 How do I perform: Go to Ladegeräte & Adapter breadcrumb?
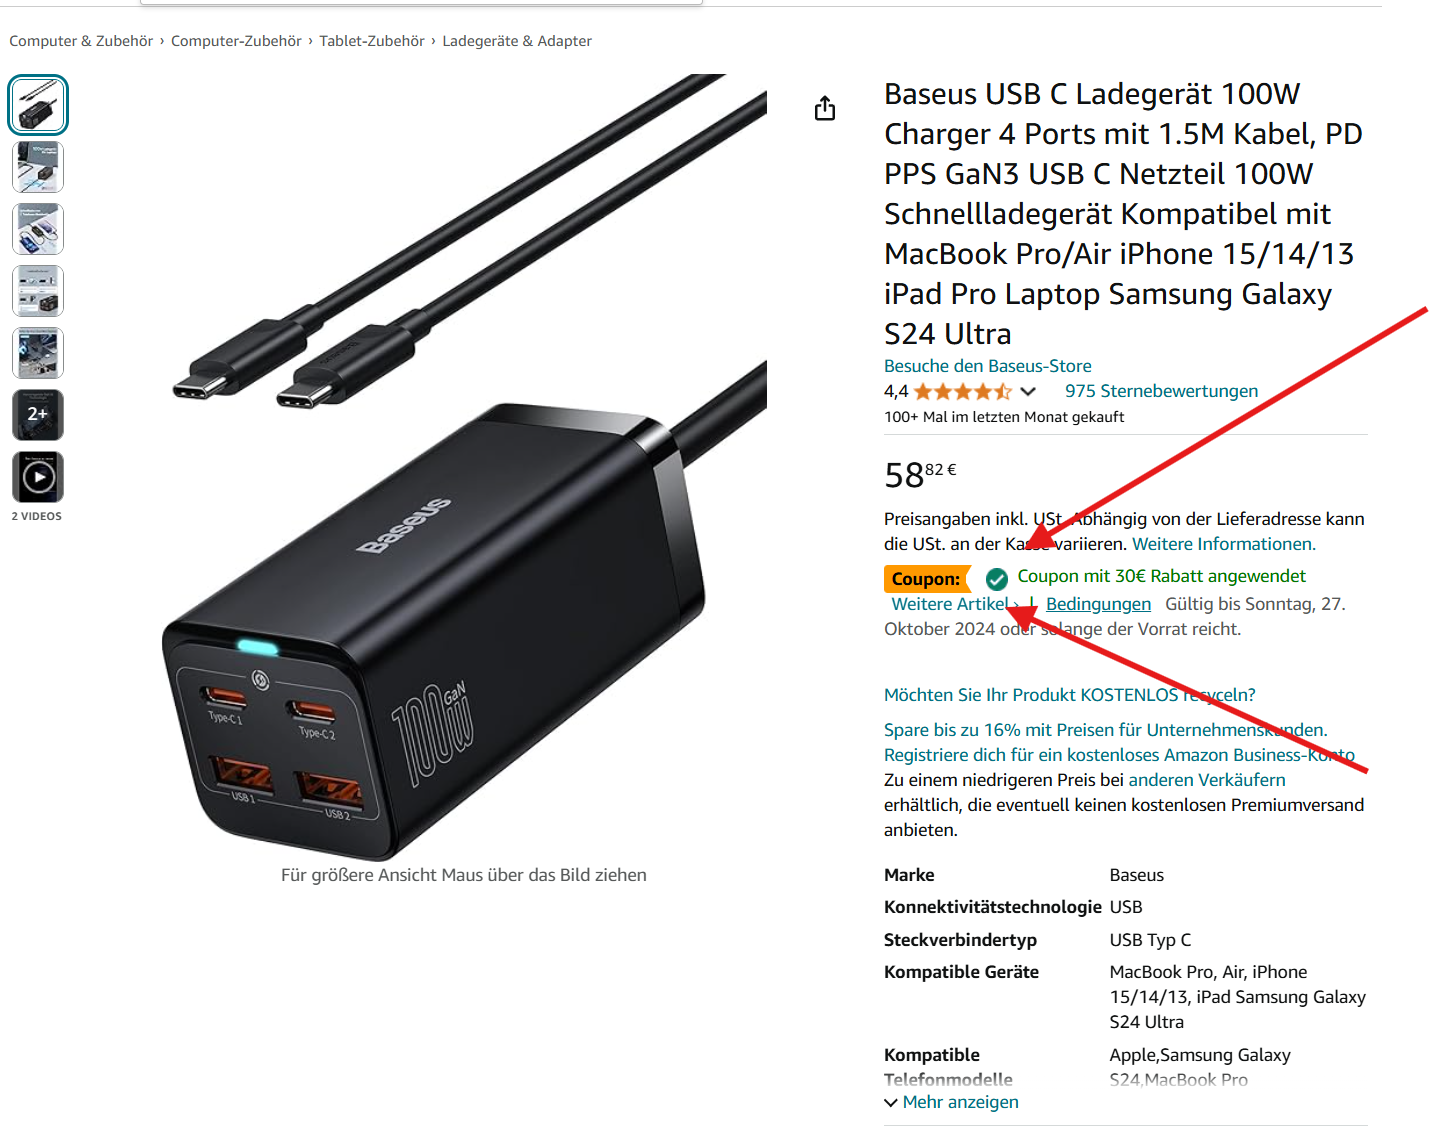pos(517,41)
